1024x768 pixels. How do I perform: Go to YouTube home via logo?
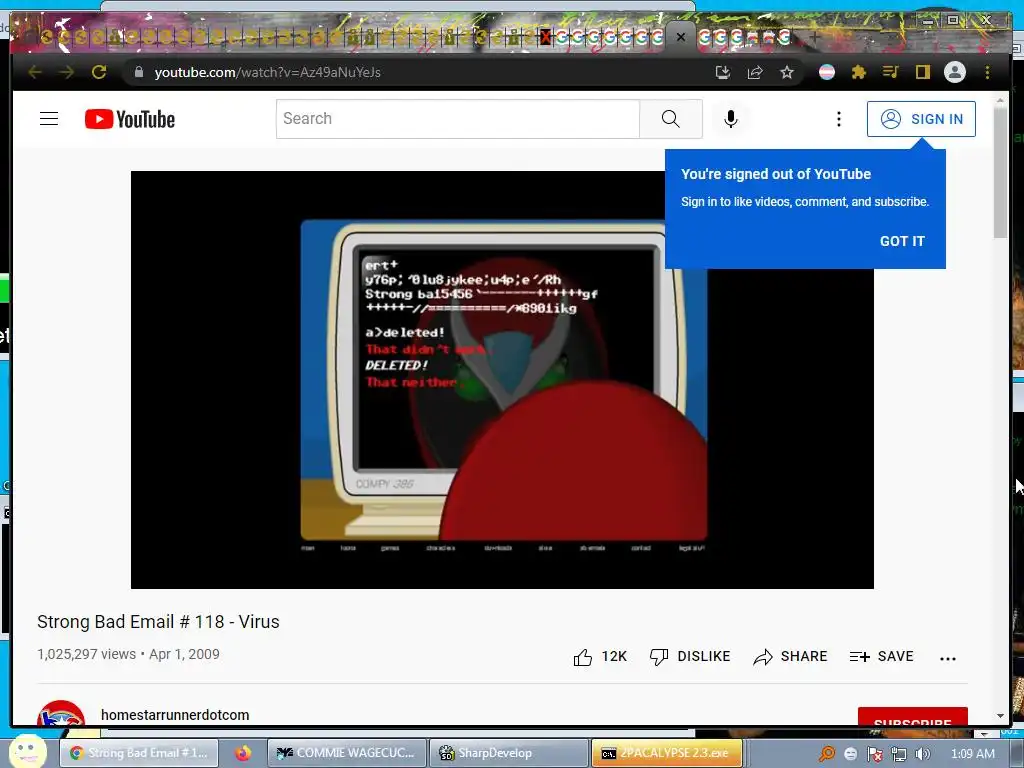click(130, 119)
